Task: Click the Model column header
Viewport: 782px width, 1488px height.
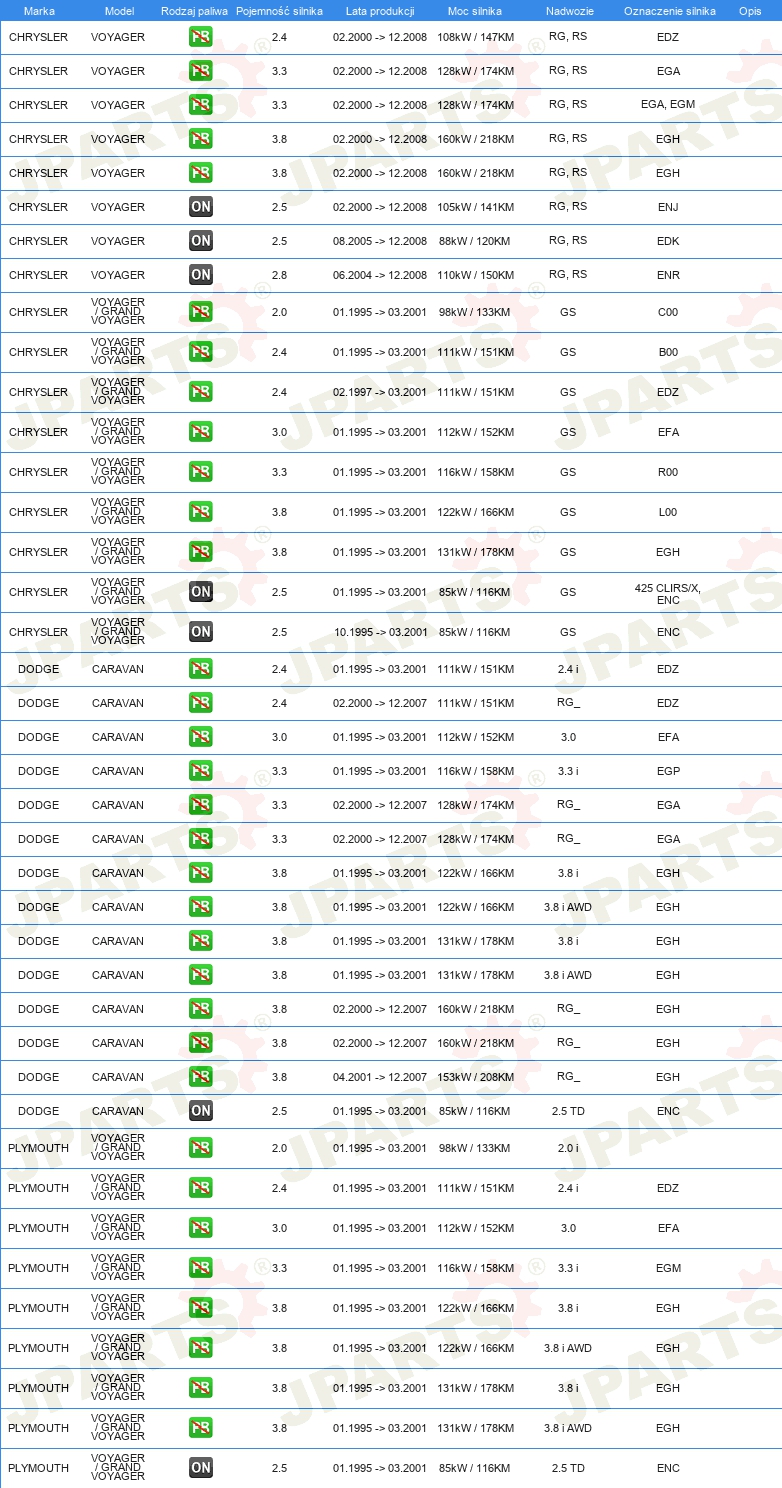Action: click(119, 11)
